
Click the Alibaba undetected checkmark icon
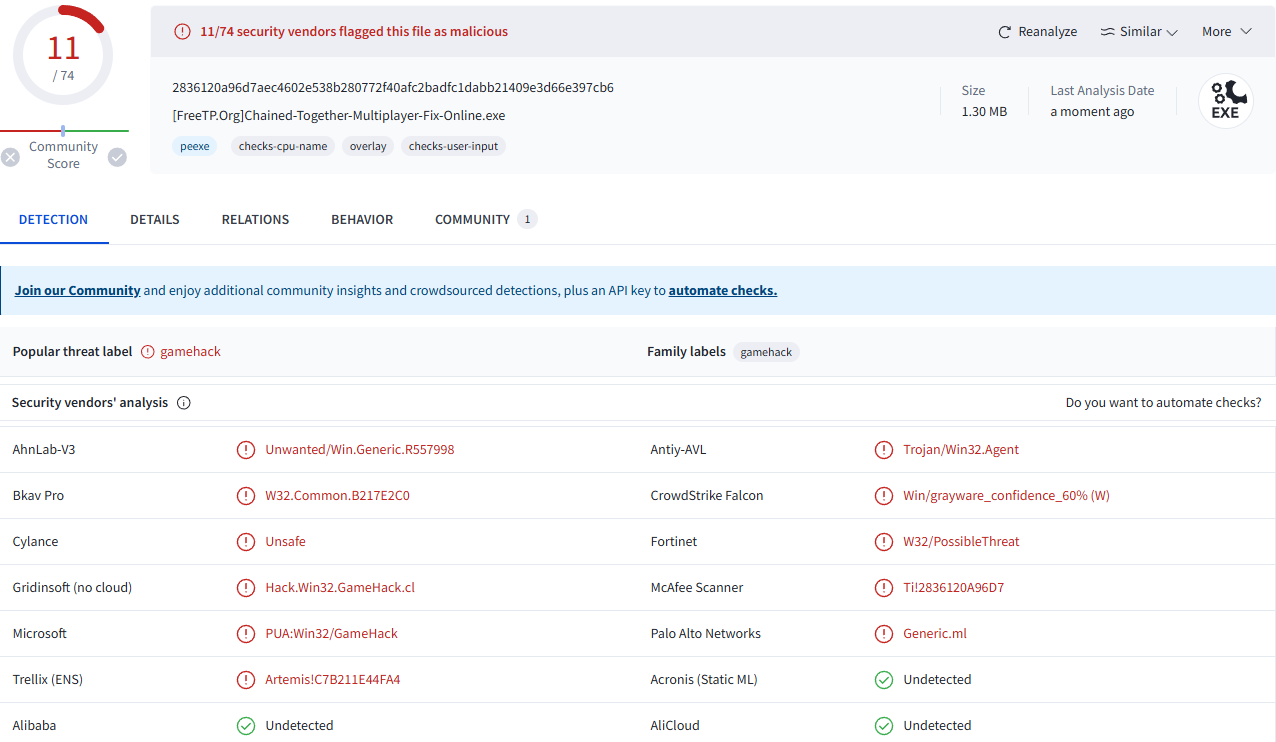[246, 726]
